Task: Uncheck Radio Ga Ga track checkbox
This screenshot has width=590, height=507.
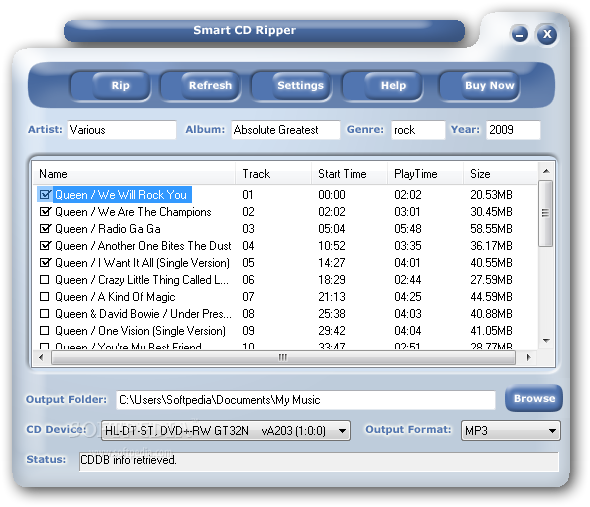Action: 45,228
